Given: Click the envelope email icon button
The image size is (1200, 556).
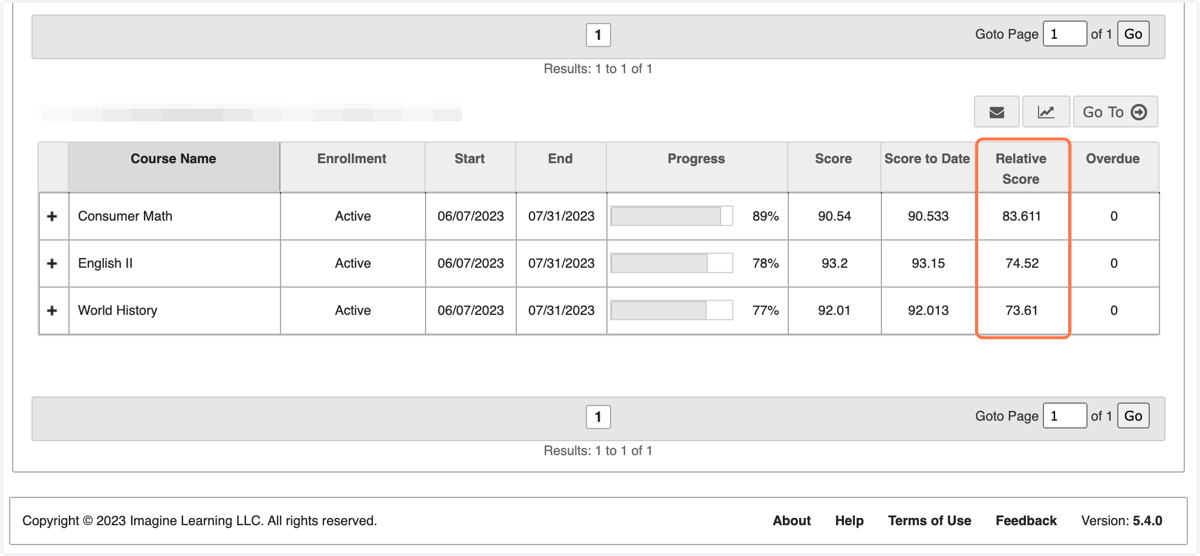Looking at the screenshot, I should [997, 112].
